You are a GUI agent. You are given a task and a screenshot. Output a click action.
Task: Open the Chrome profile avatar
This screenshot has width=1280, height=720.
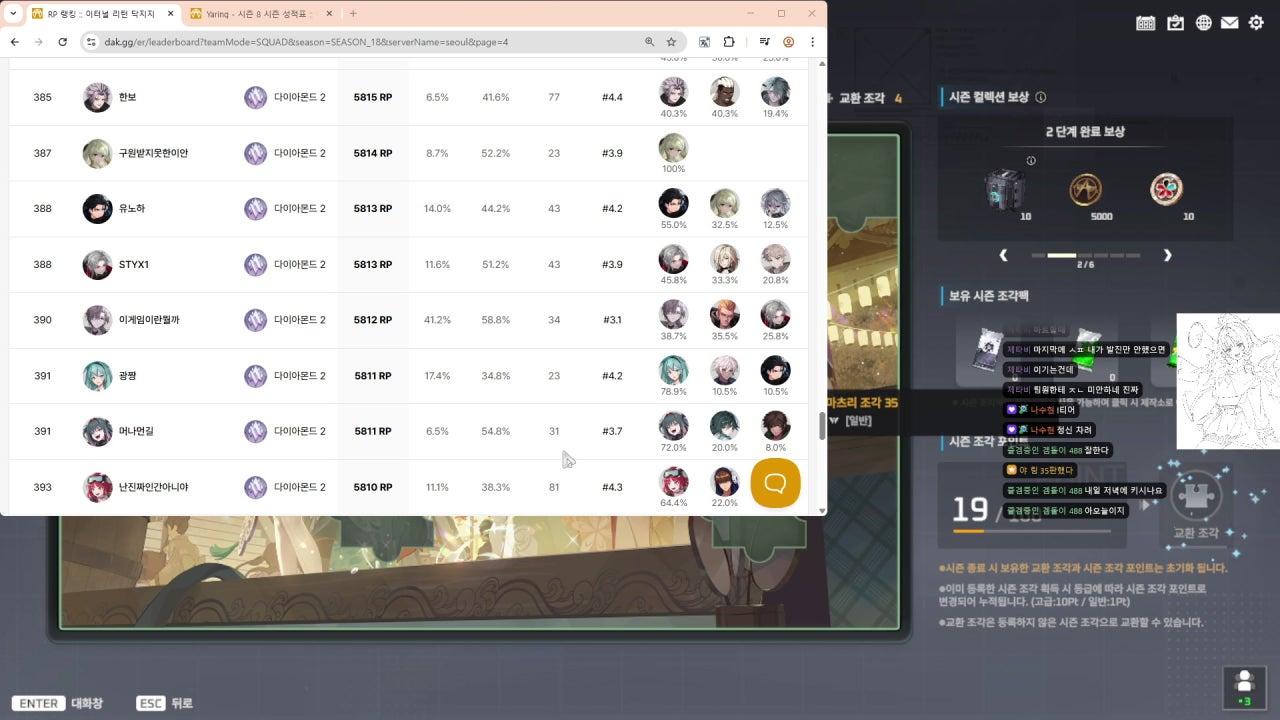(x=789, y=42)
